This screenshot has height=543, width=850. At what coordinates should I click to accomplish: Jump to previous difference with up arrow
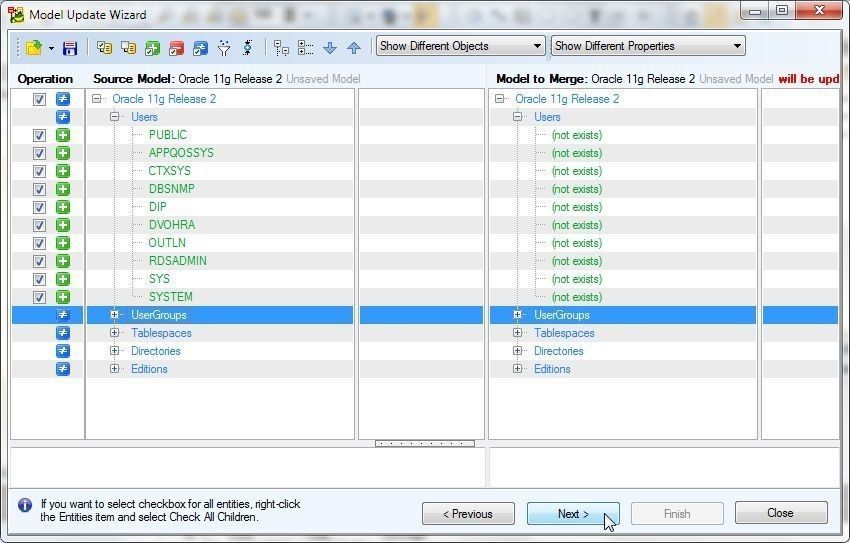coord(354,48)
